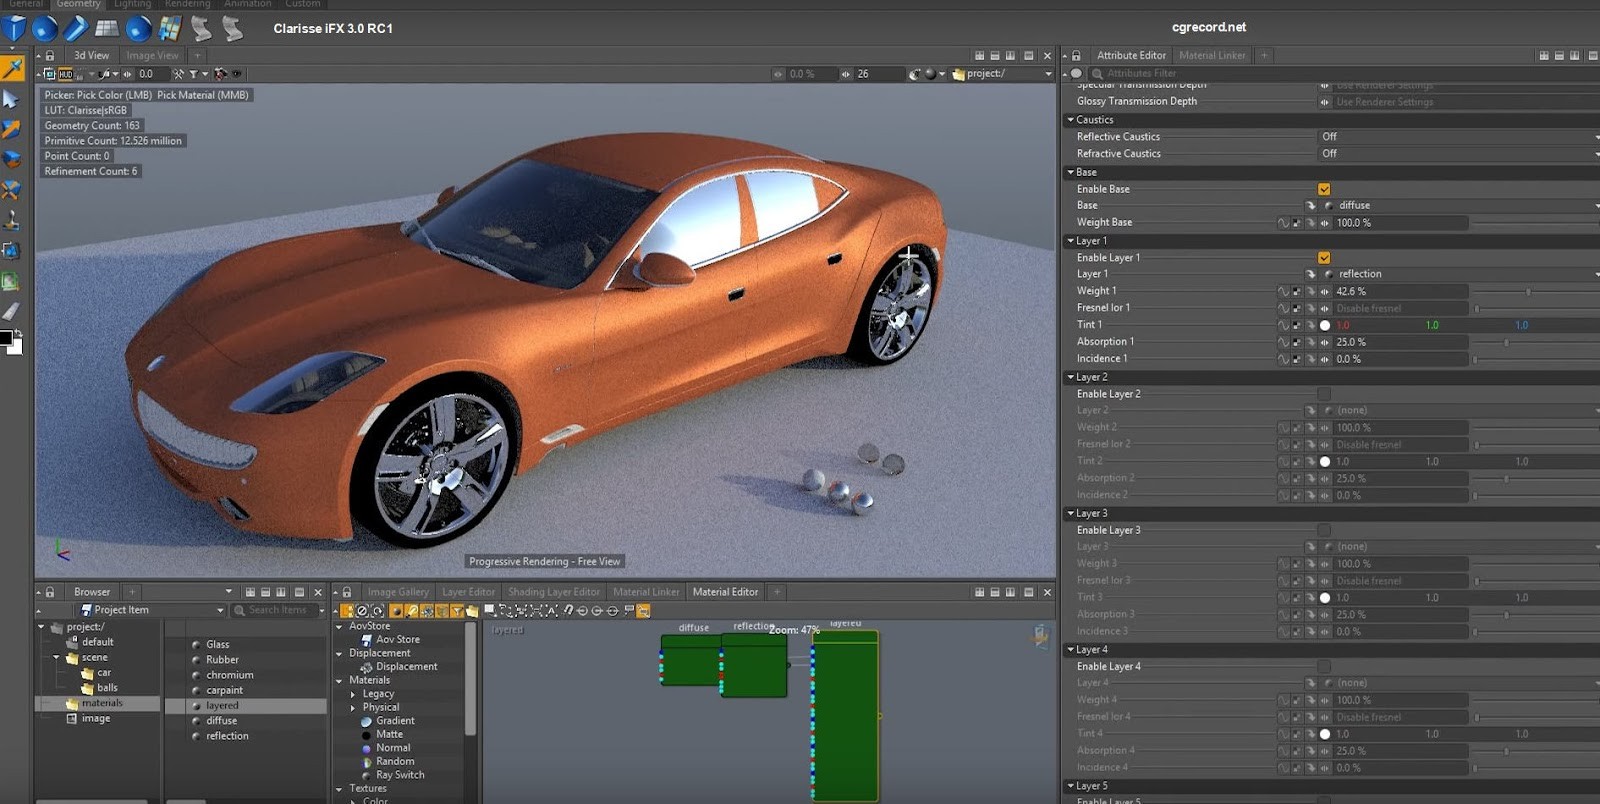Click the blue cylinder geometry shelf icon

pos(76,28)
